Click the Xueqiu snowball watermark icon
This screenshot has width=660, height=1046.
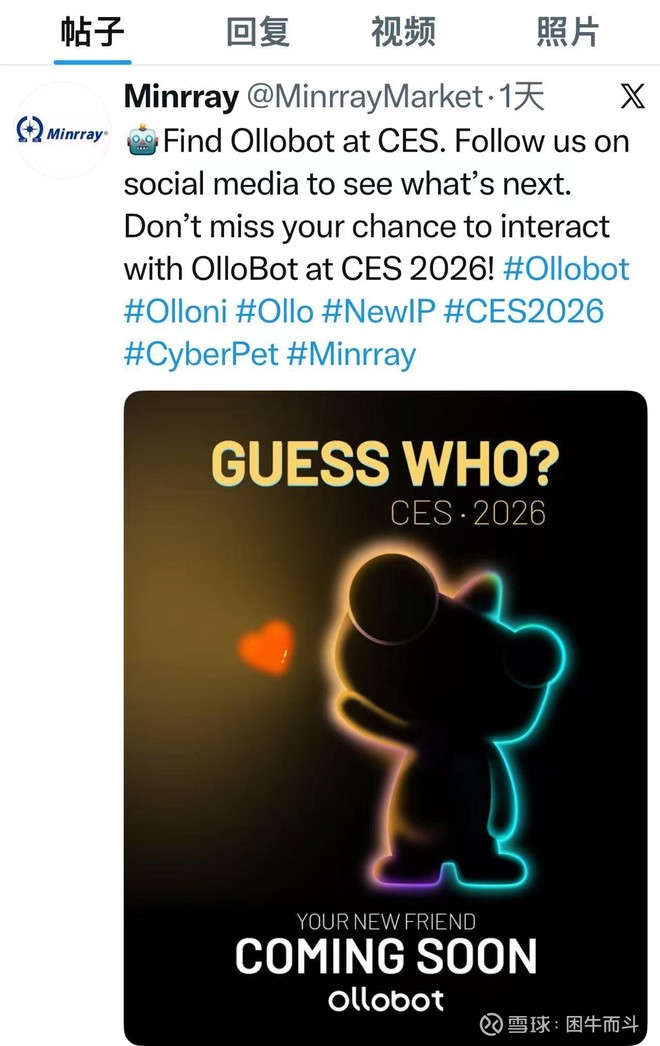coord(492,1025)
